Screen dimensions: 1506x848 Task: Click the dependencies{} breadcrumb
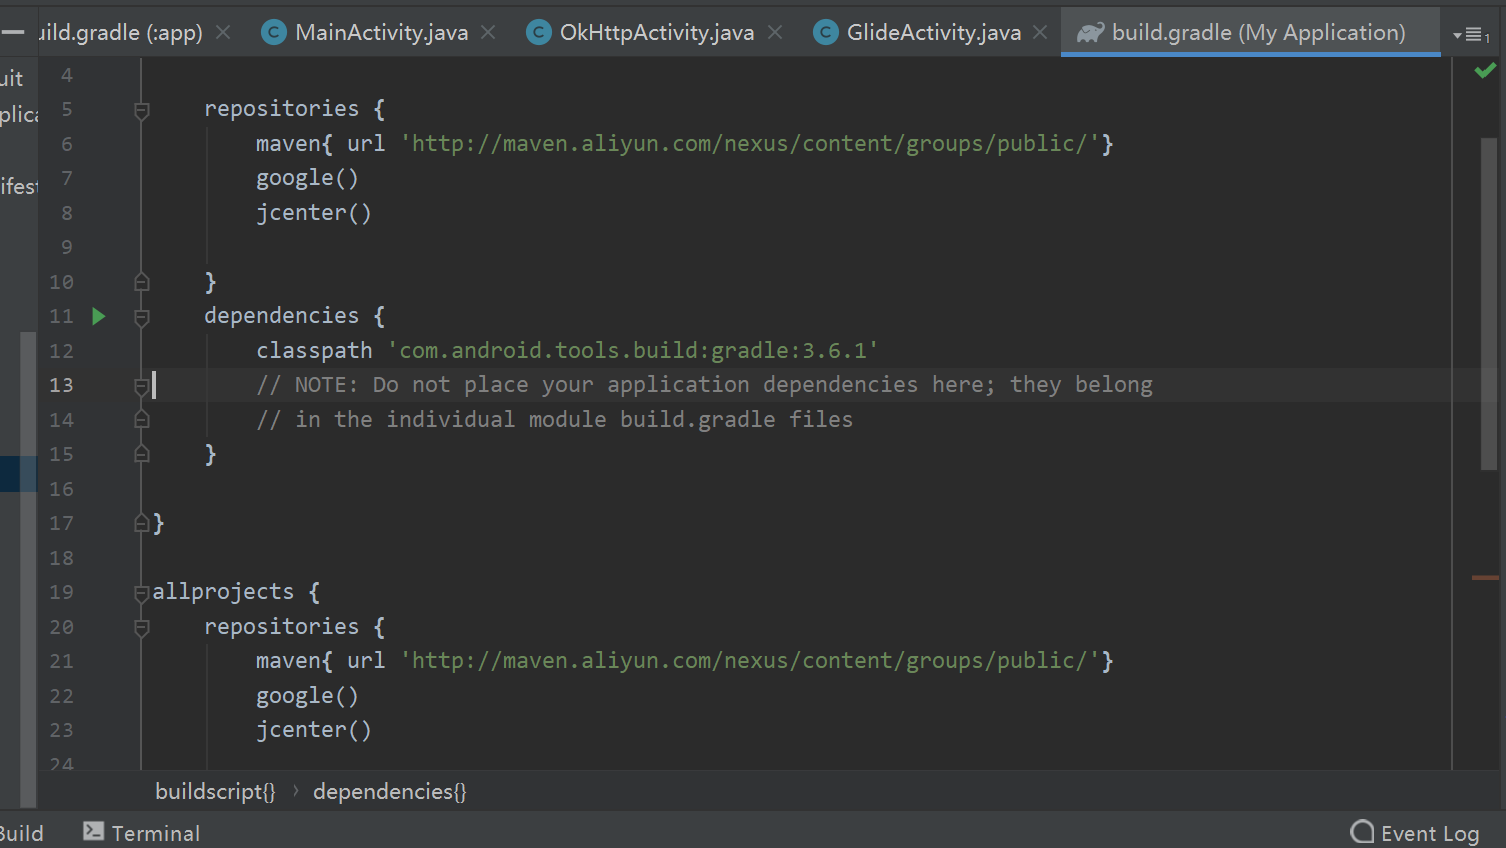pyautogui.click(x=389, y=791)
